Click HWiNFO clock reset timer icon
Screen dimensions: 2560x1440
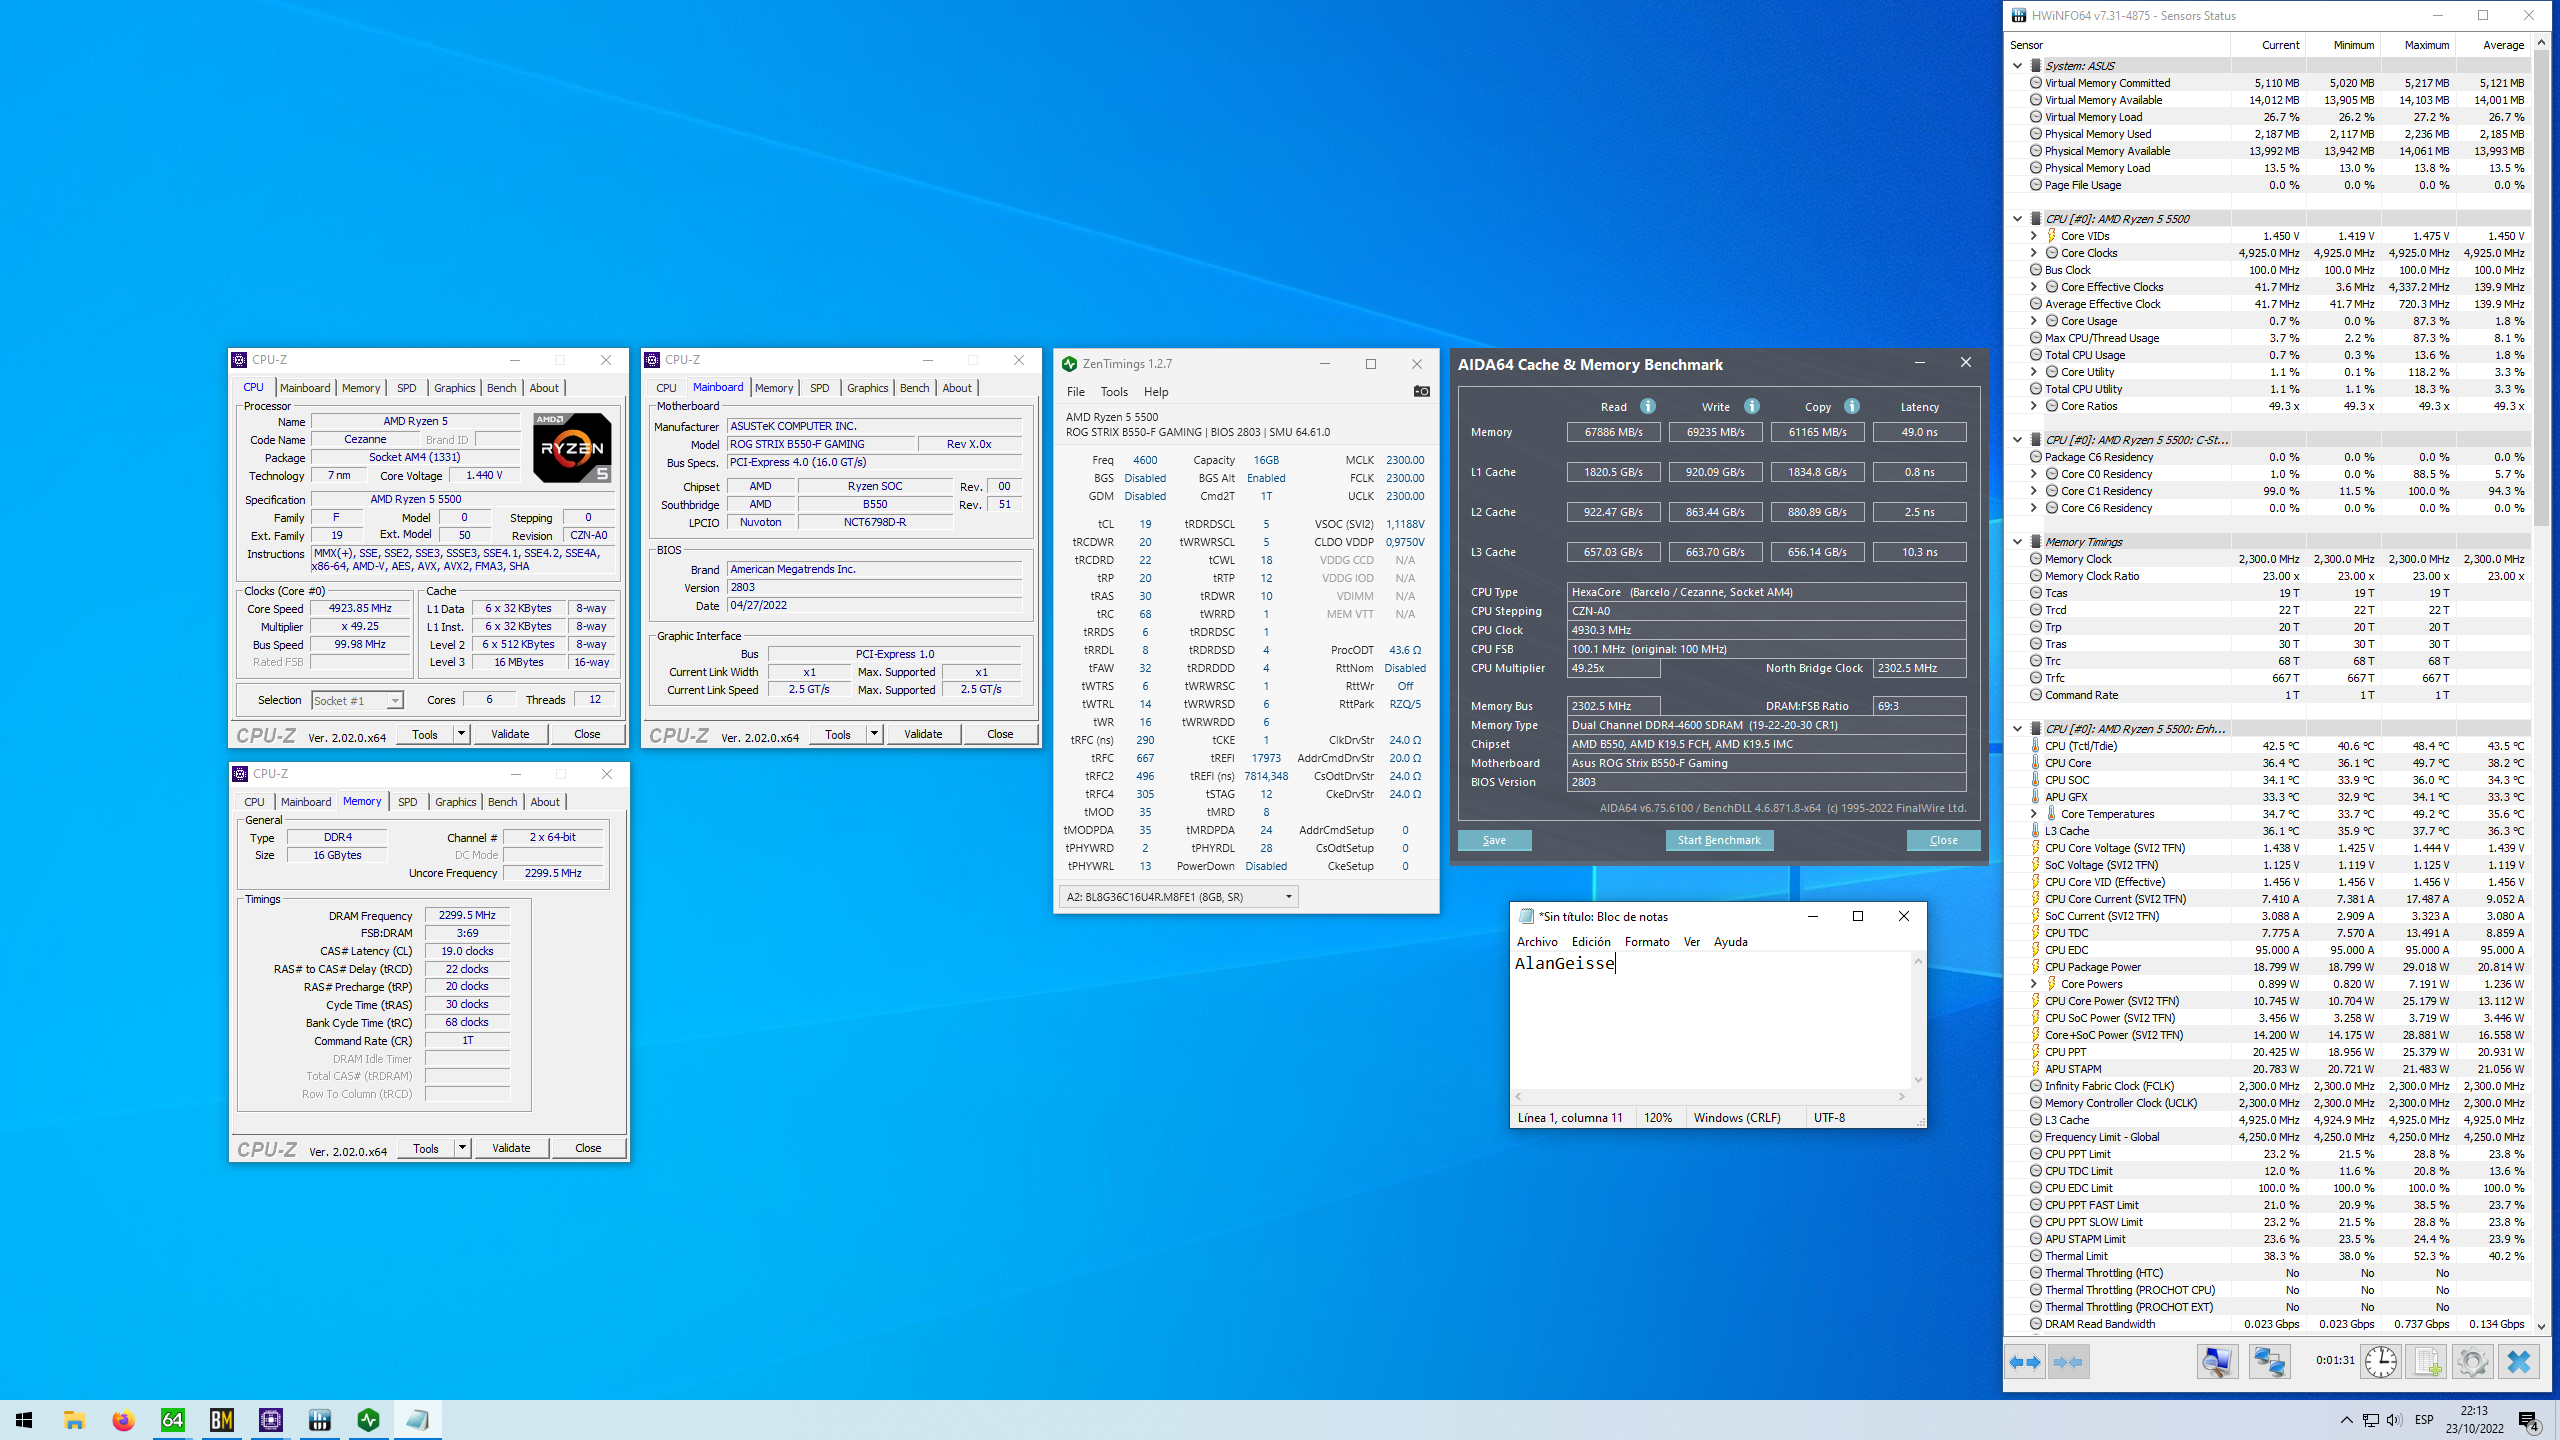(x=2381, y=1362)
